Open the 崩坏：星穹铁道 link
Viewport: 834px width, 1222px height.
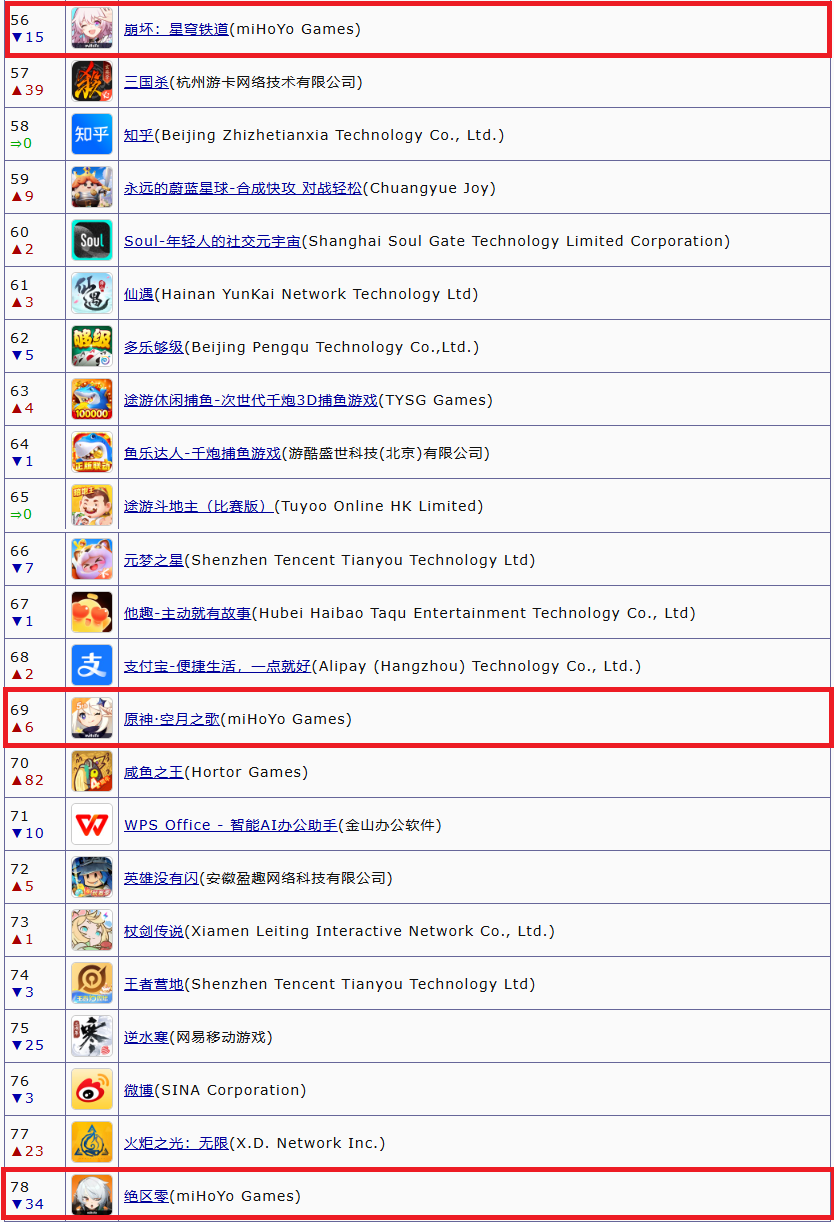click(x=176, y=29)
